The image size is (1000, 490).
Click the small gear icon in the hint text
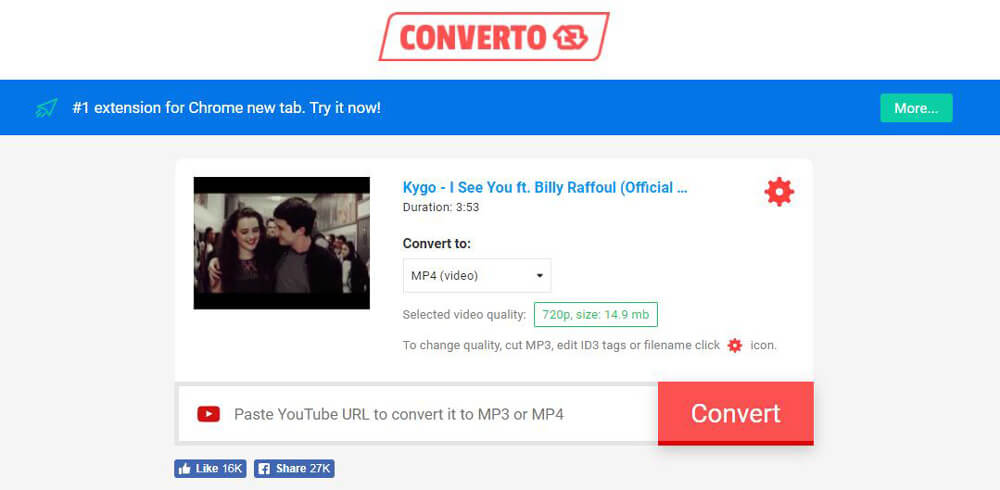point(735,346)
